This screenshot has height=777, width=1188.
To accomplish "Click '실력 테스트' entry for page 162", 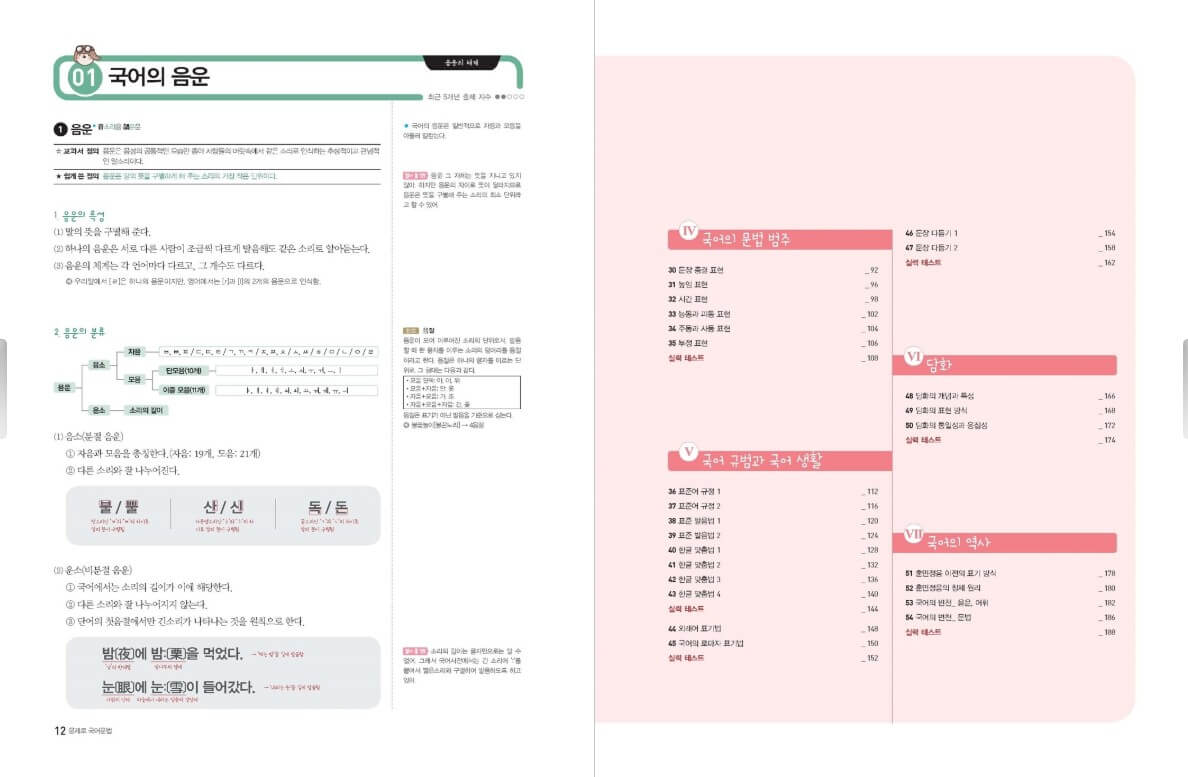I will click(1010, 263).
